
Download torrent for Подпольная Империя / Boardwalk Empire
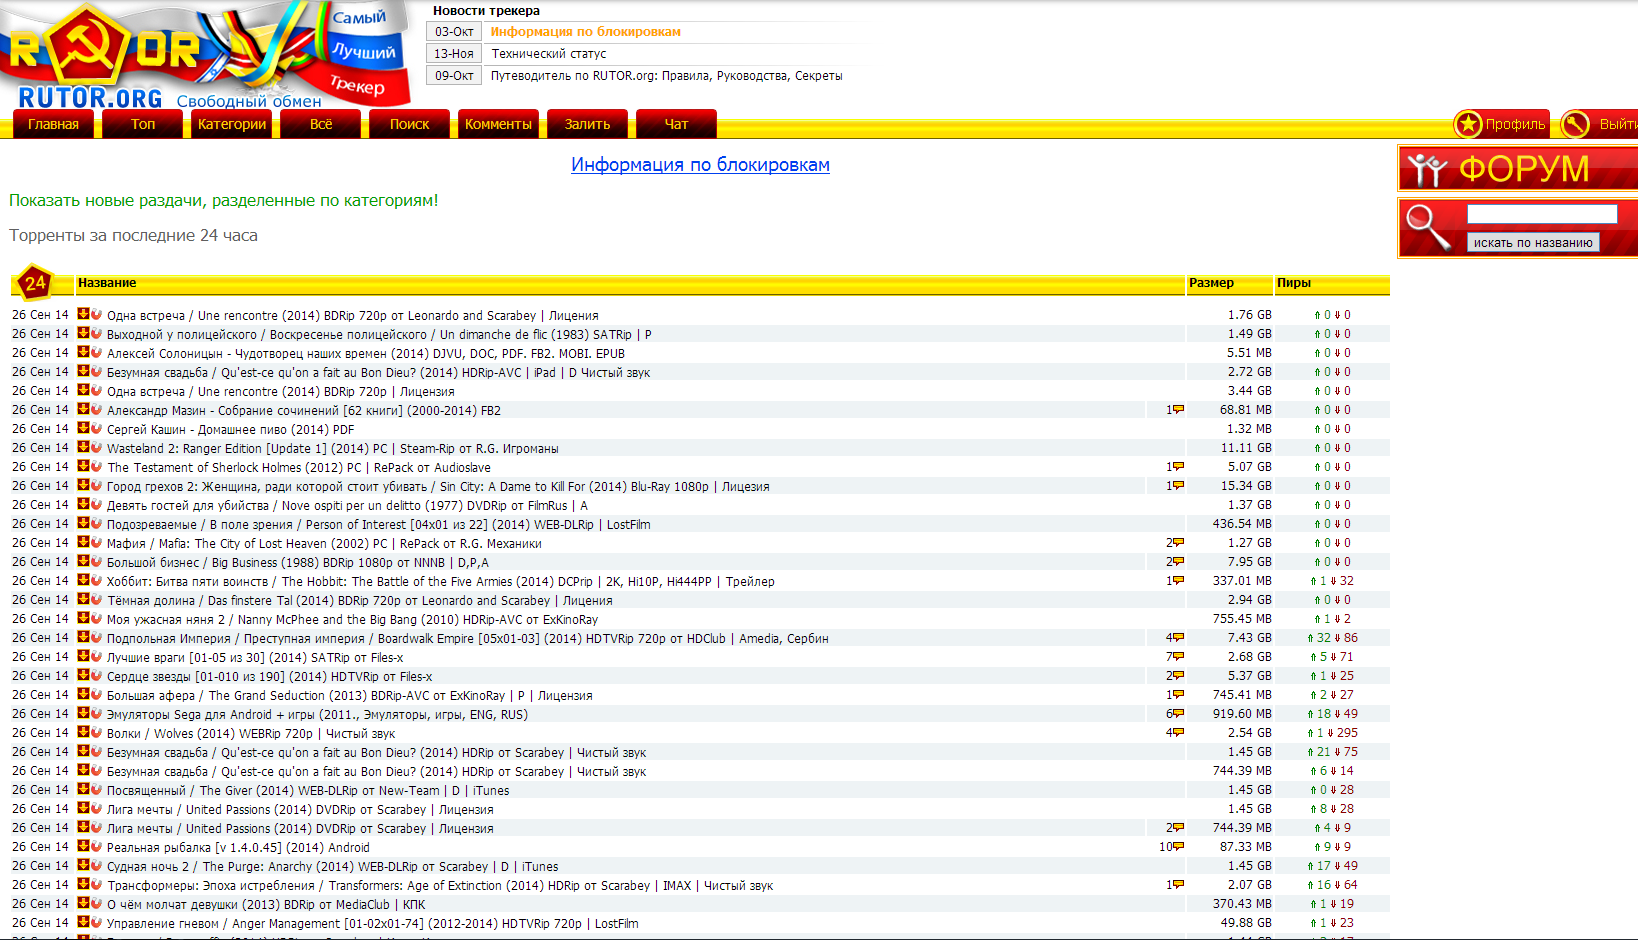coord(84,637)
